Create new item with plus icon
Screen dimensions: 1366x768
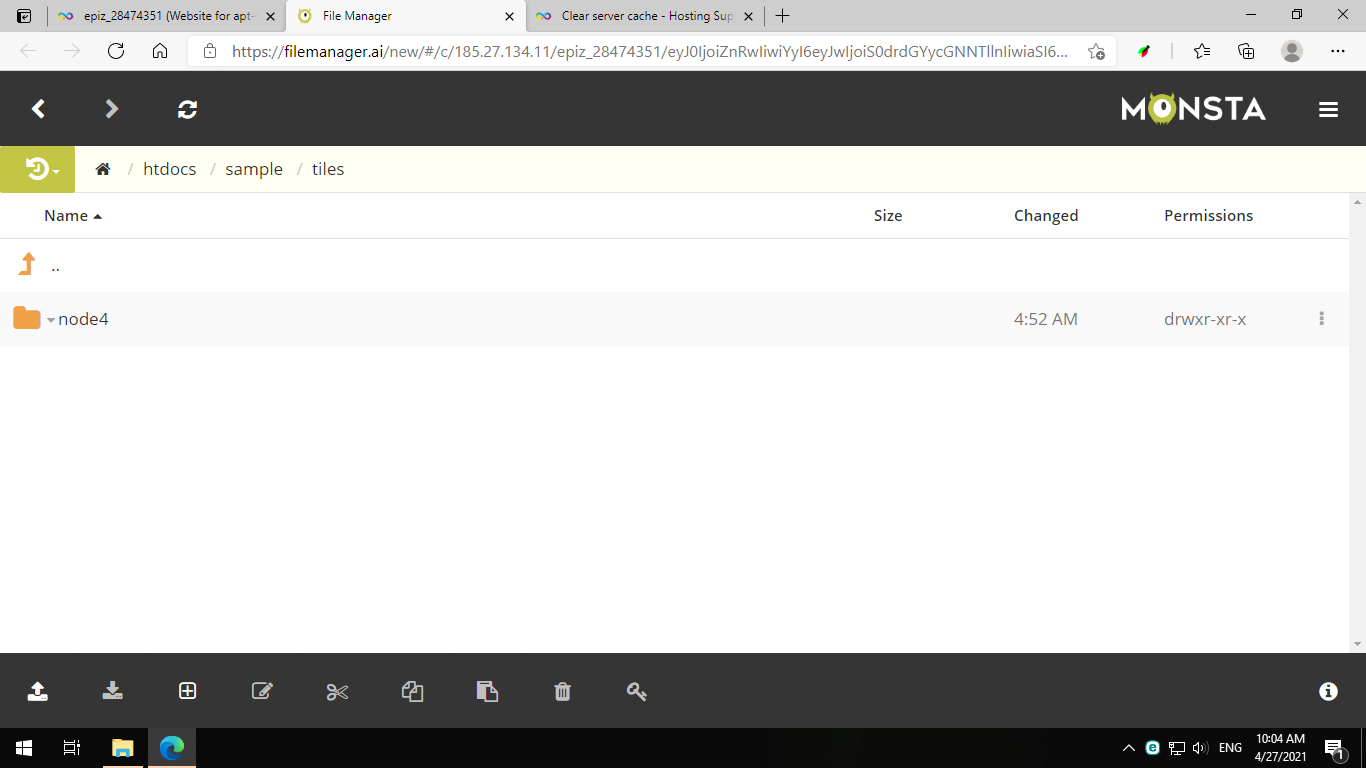(x=187, y=691)
